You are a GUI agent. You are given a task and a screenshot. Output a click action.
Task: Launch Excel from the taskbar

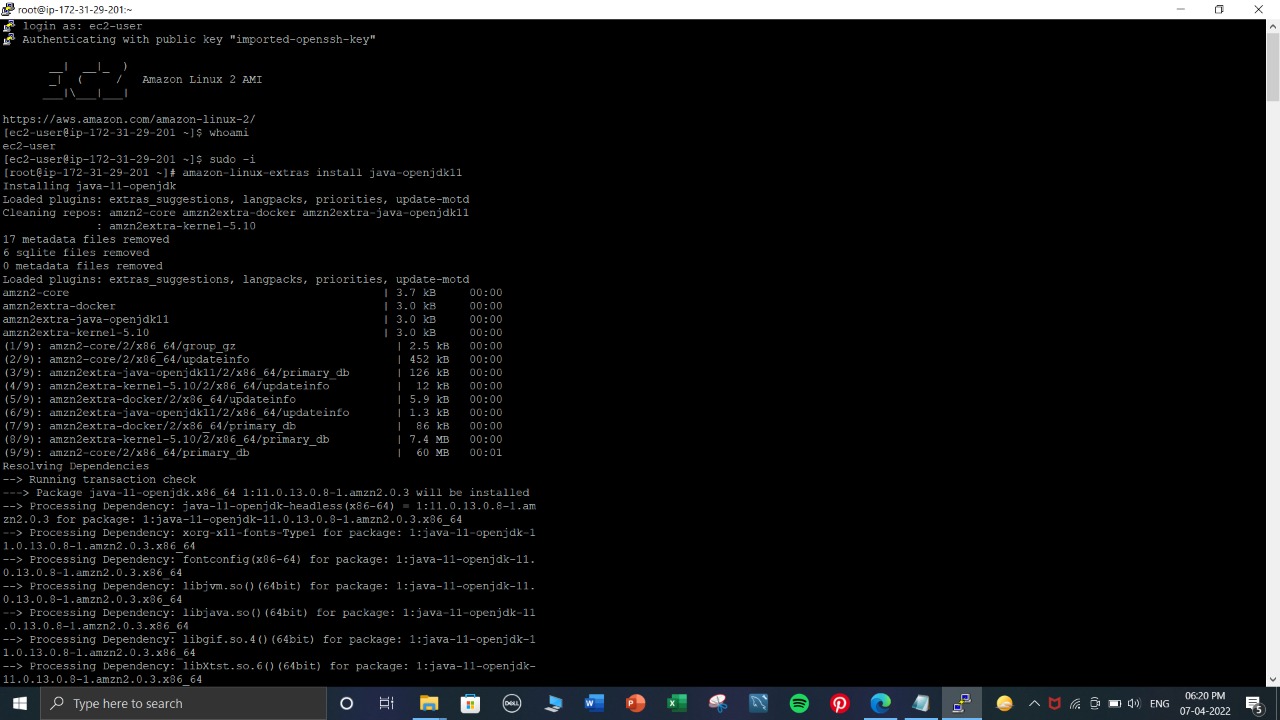click(676, 703)
